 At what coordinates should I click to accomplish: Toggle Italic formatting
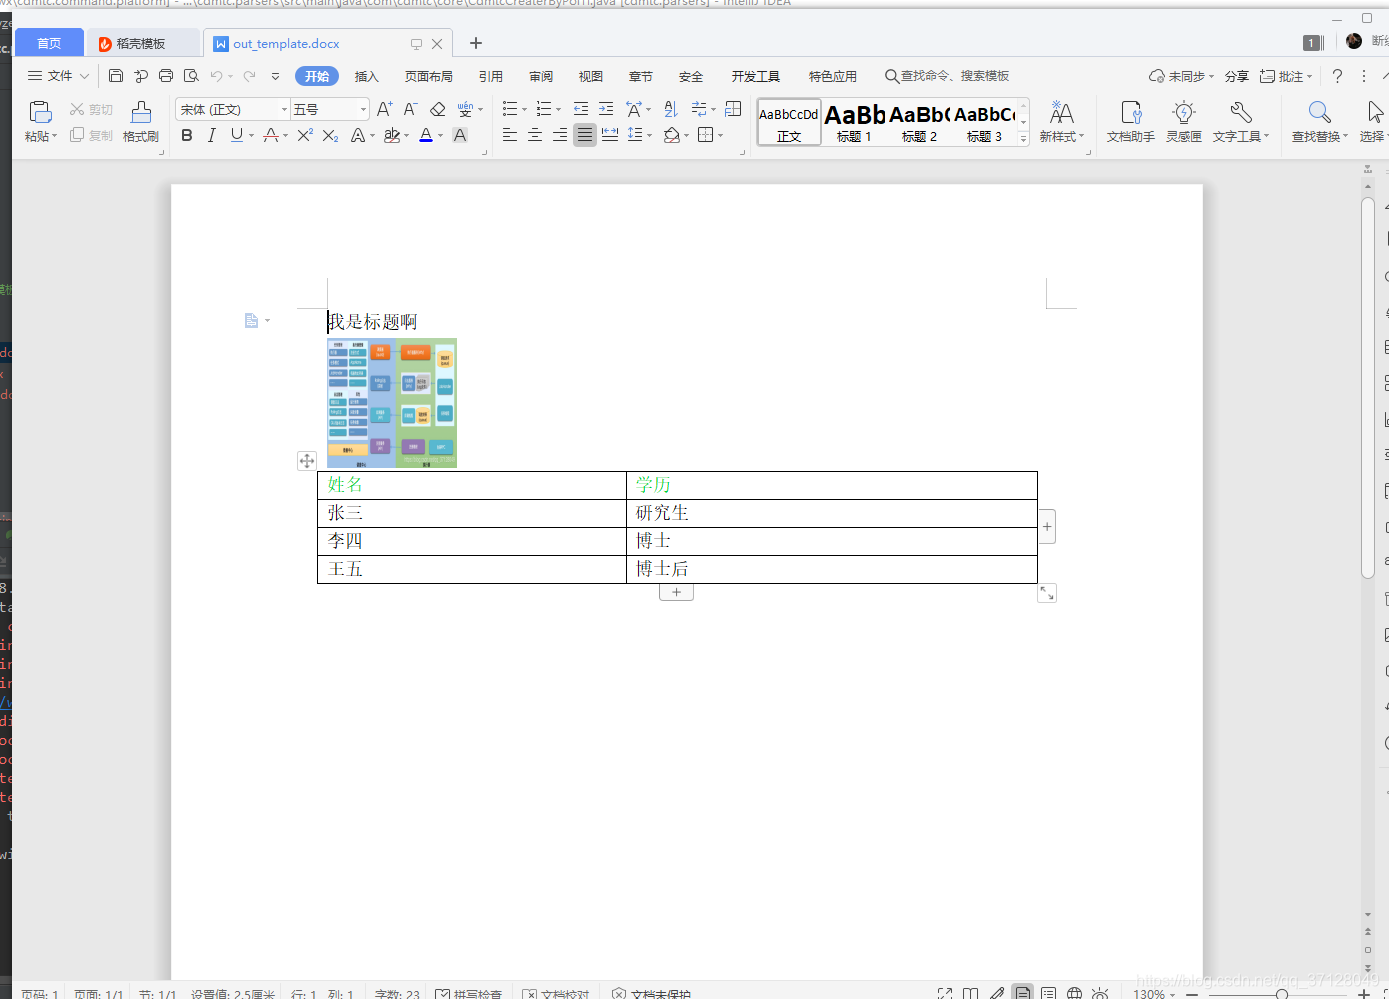(211, 135)
